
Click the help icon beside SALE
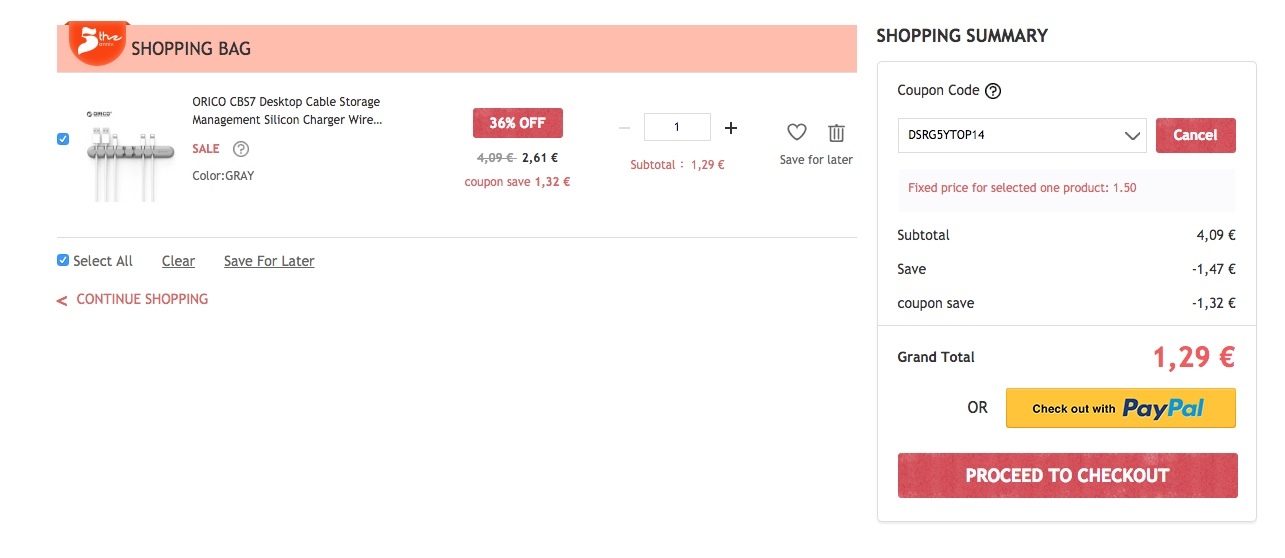pos(241,149)
